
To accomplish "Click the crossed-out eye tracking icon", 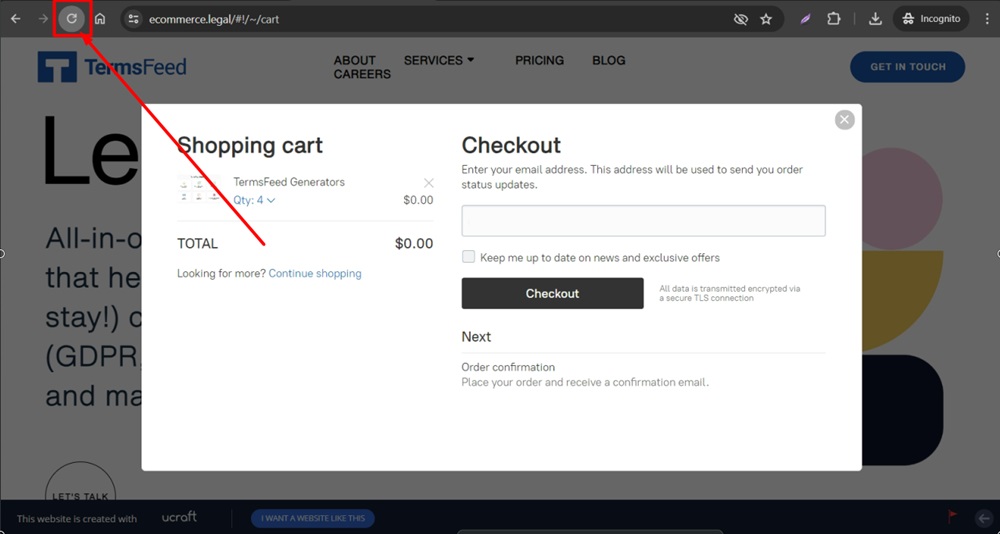I will tap(740, 19).
